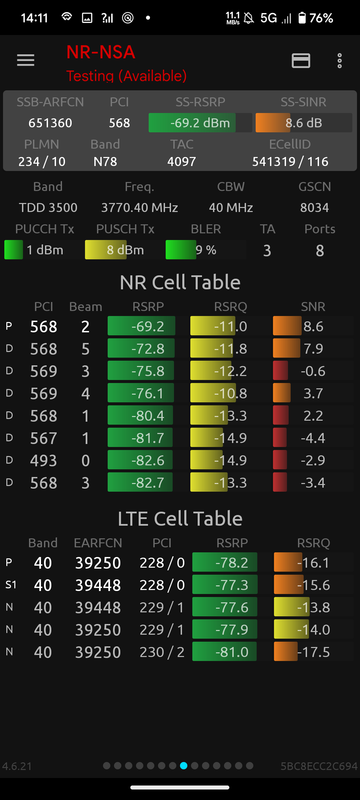Tap the TDD 3500 band value

[48, 208]
